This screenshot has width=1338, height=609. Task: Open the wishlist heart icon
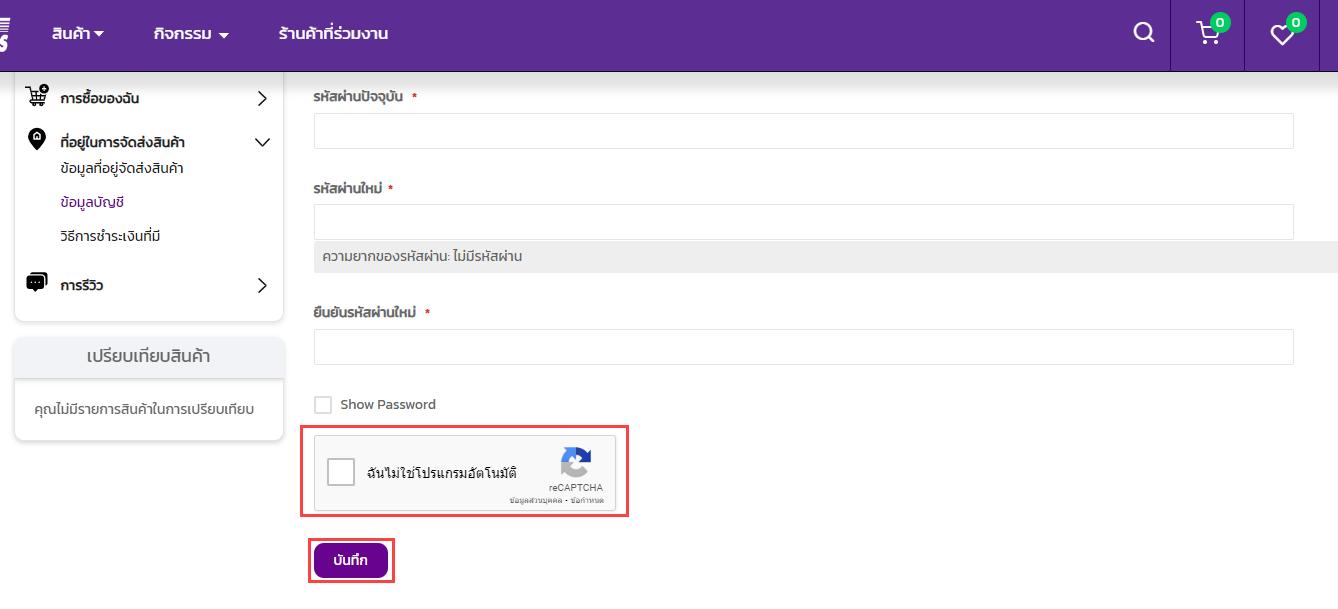coord(1282,35)
